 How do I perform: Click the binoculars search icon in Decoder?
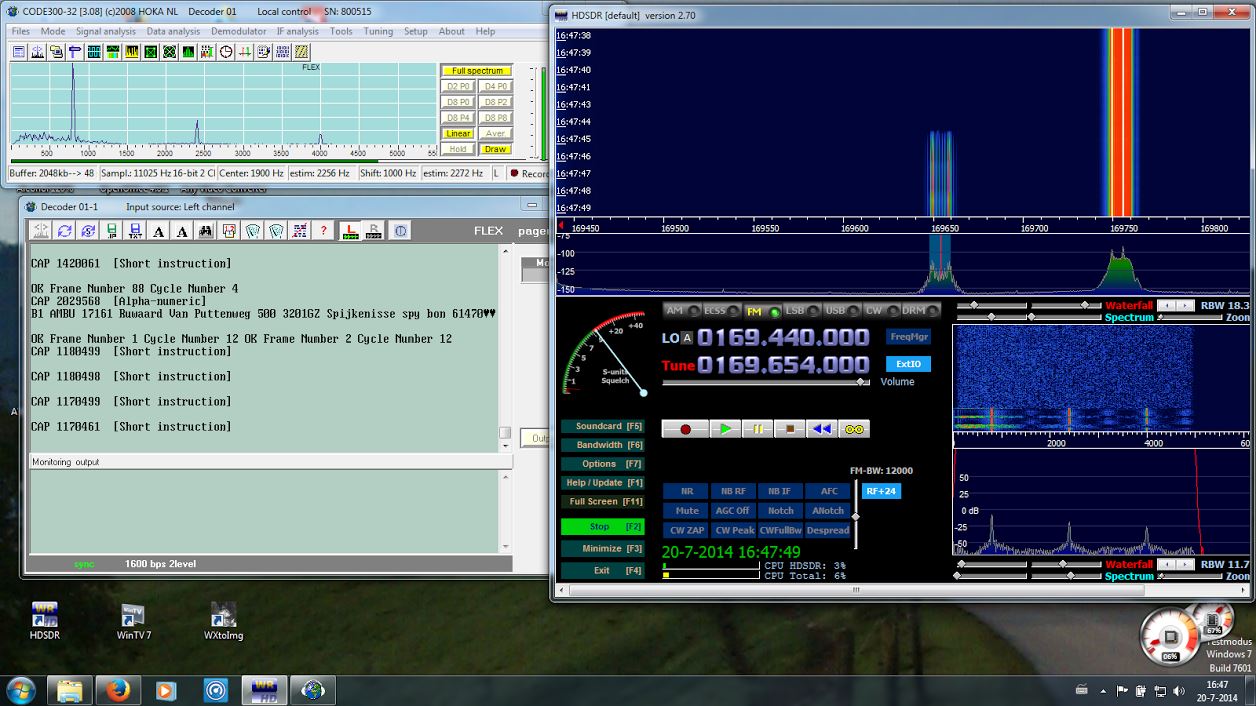205,231
